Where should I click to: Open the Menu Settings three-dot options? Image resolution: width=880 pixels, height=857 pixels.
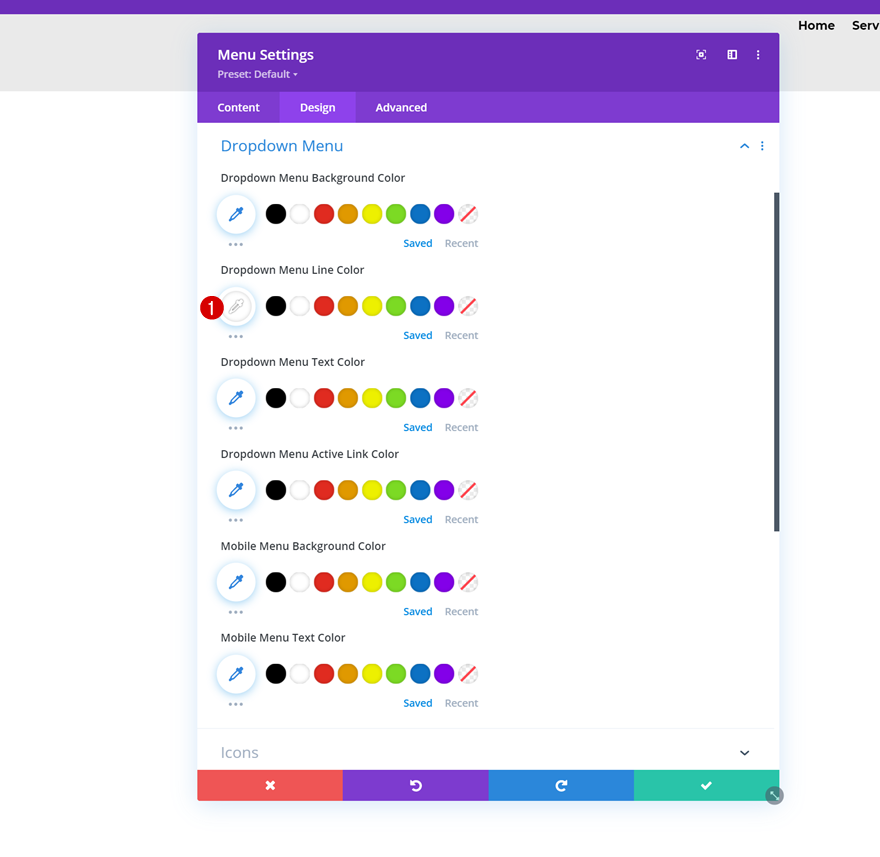pos(758,54)
